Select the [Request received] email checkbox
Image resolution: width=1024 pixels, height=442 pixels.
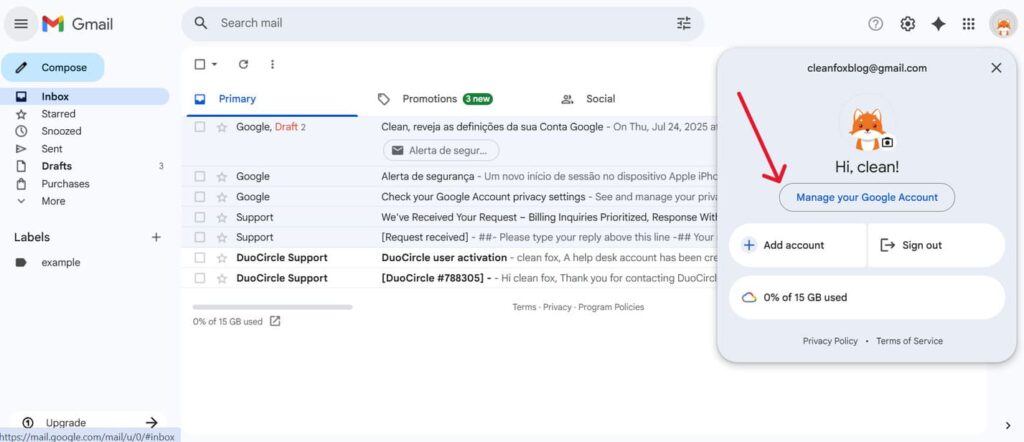pos(200,238)
